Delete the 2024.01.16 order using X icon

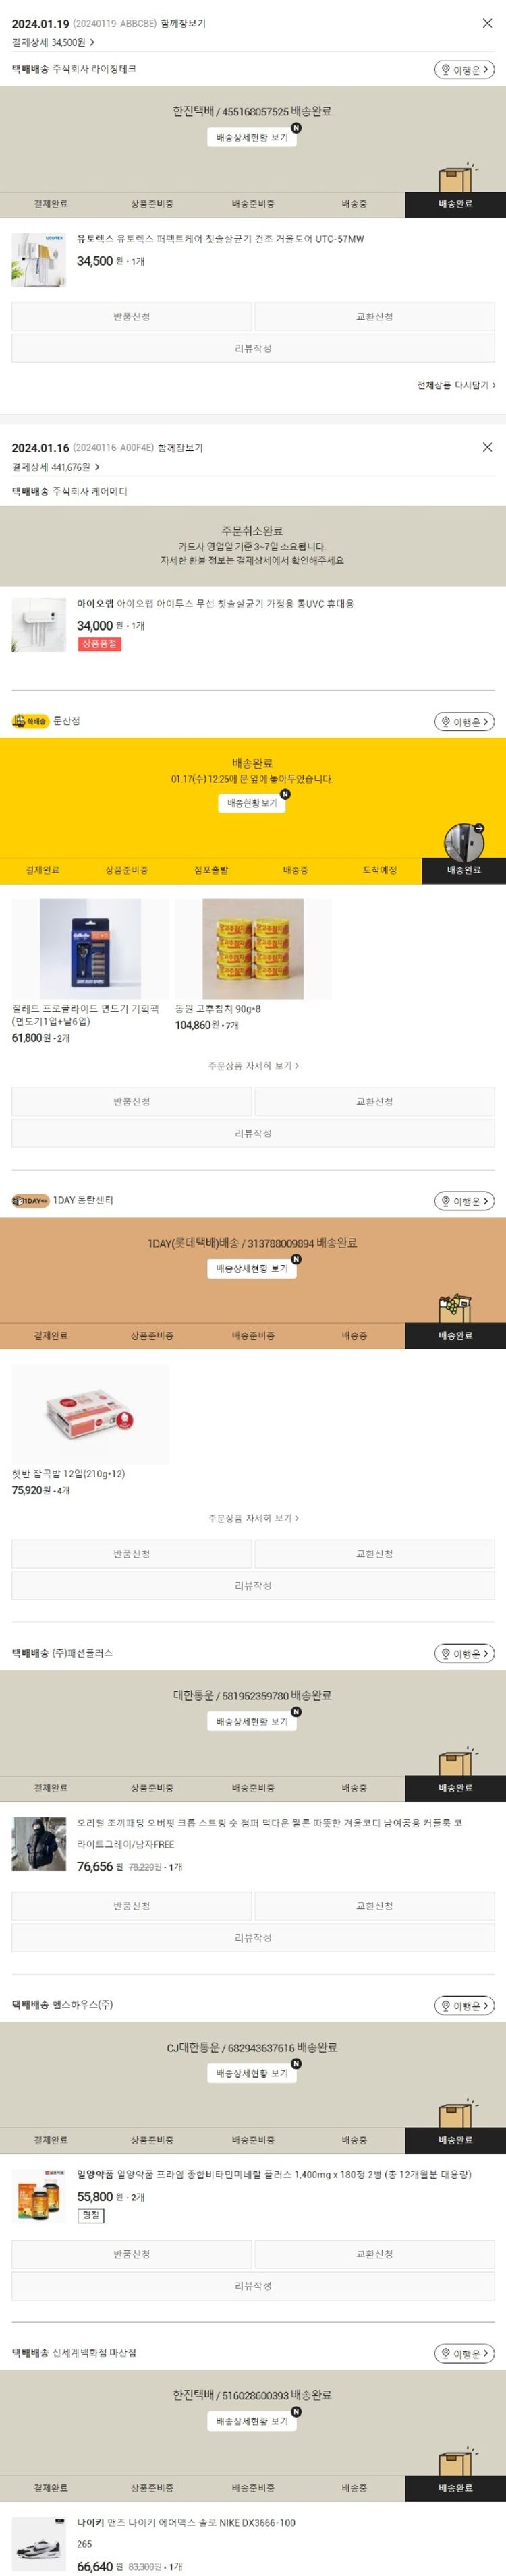click(487, 447)
